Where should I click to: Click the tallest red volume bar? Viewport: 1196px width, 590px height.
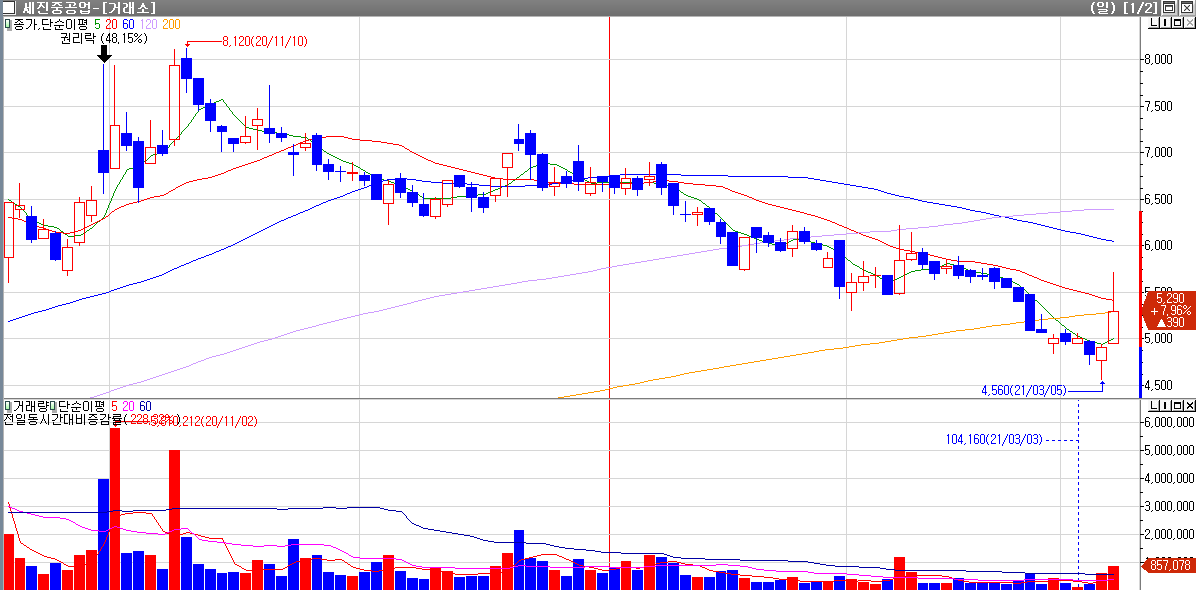point(115,508)
